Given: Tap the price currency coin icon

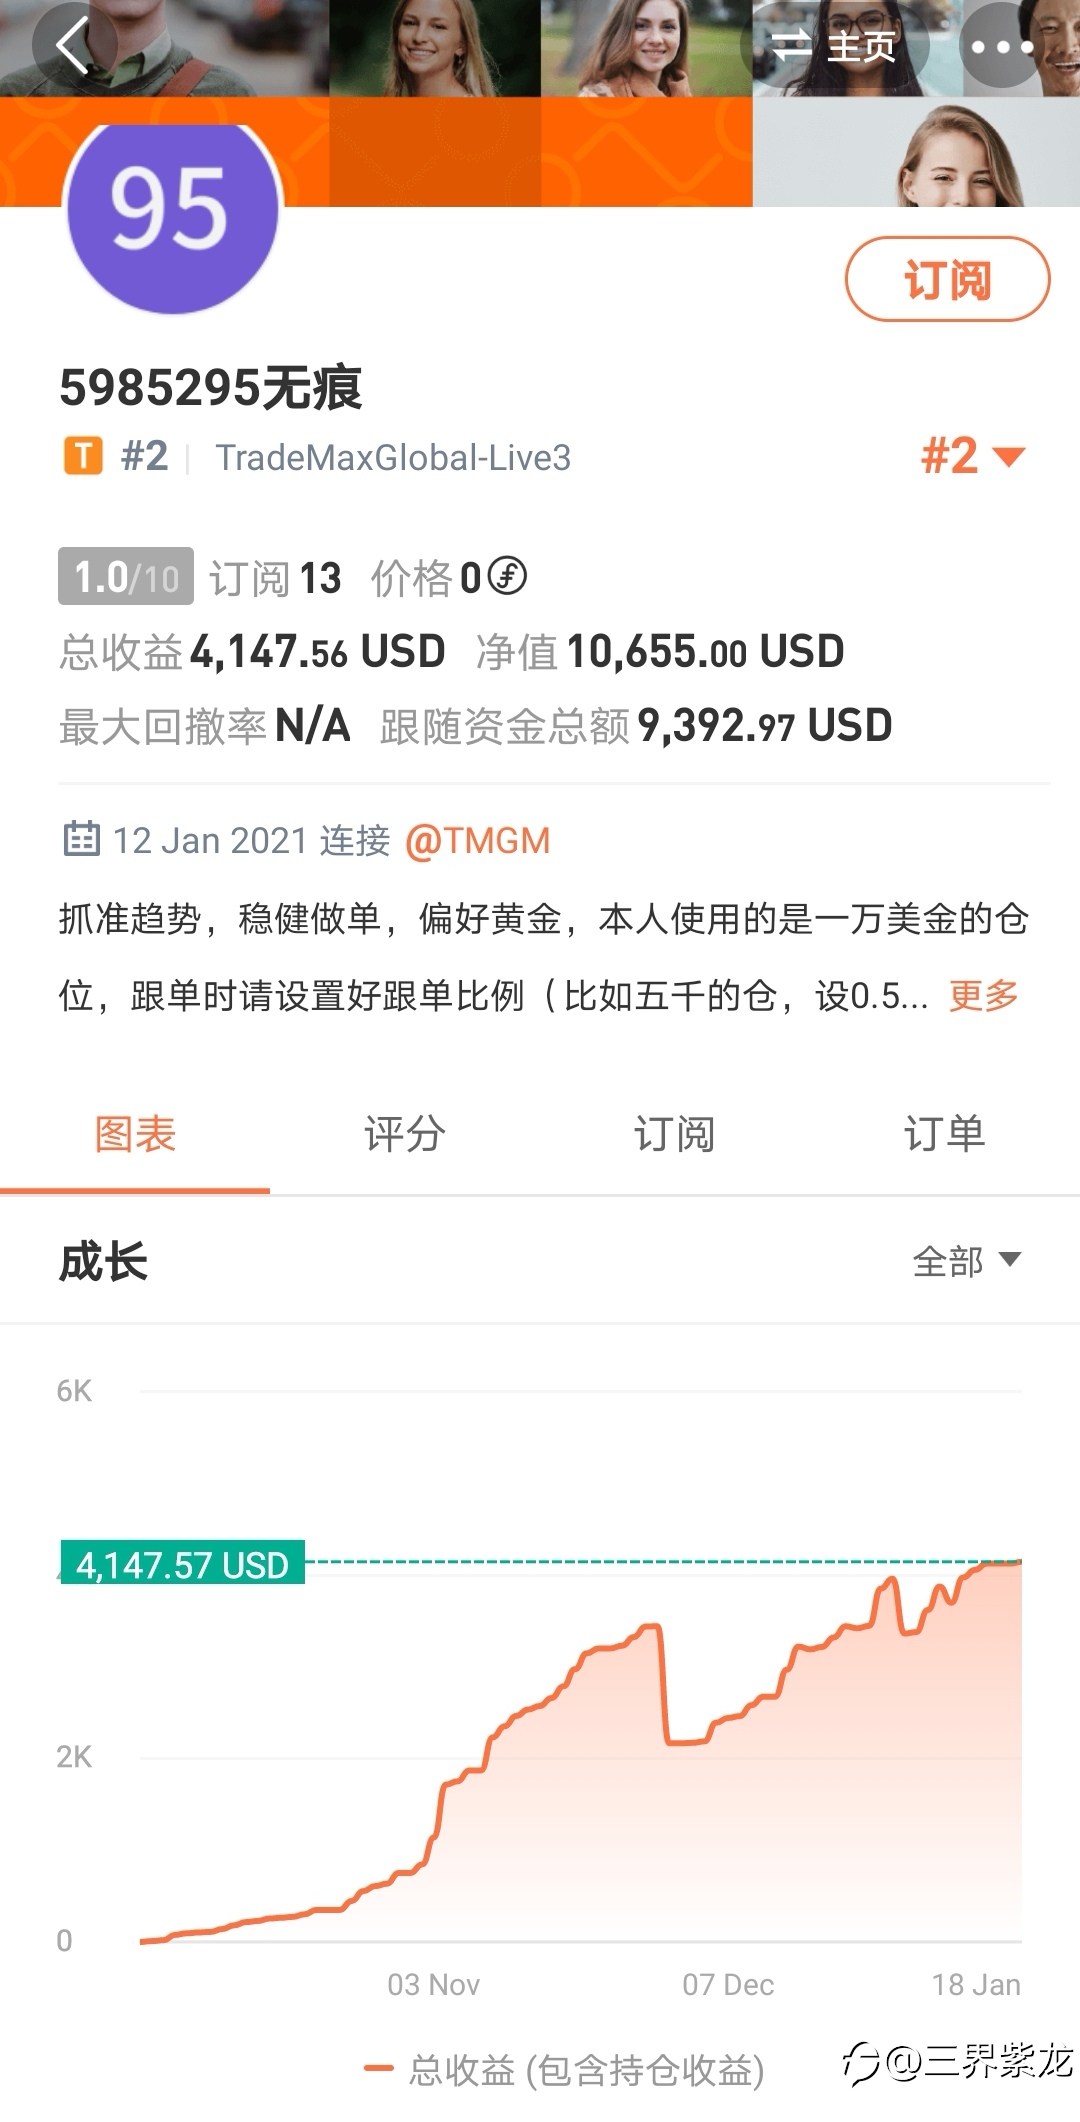Looking at the screenshot, I should tap(507, 576).
